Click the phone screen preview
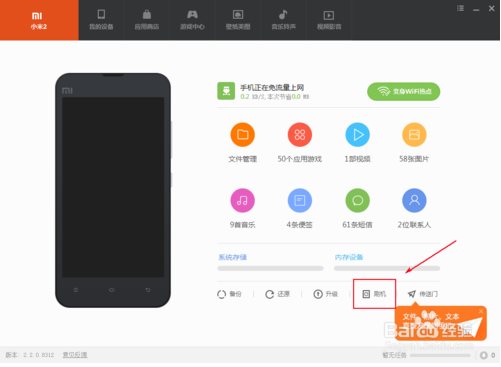The height and width of the screenshot is (367, 501). point(113,187)
